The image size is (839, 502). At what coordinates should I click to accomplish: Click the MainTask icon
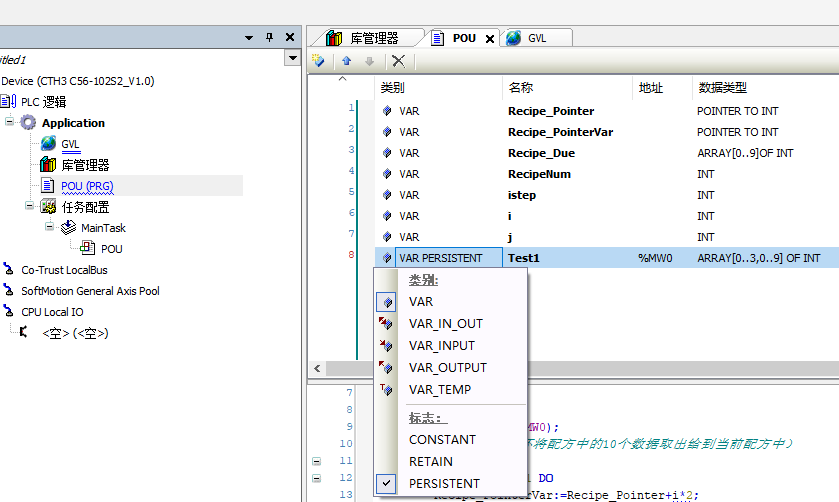click(68, 227)
